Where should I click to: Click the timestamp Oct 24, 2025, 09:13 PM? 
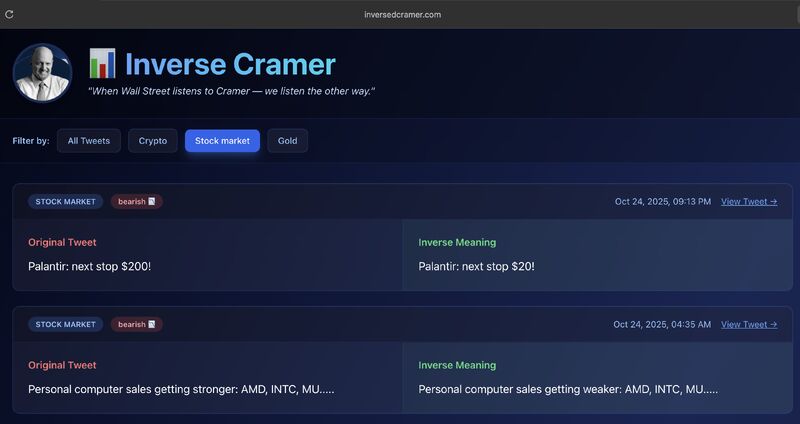(x=663, y=202)
